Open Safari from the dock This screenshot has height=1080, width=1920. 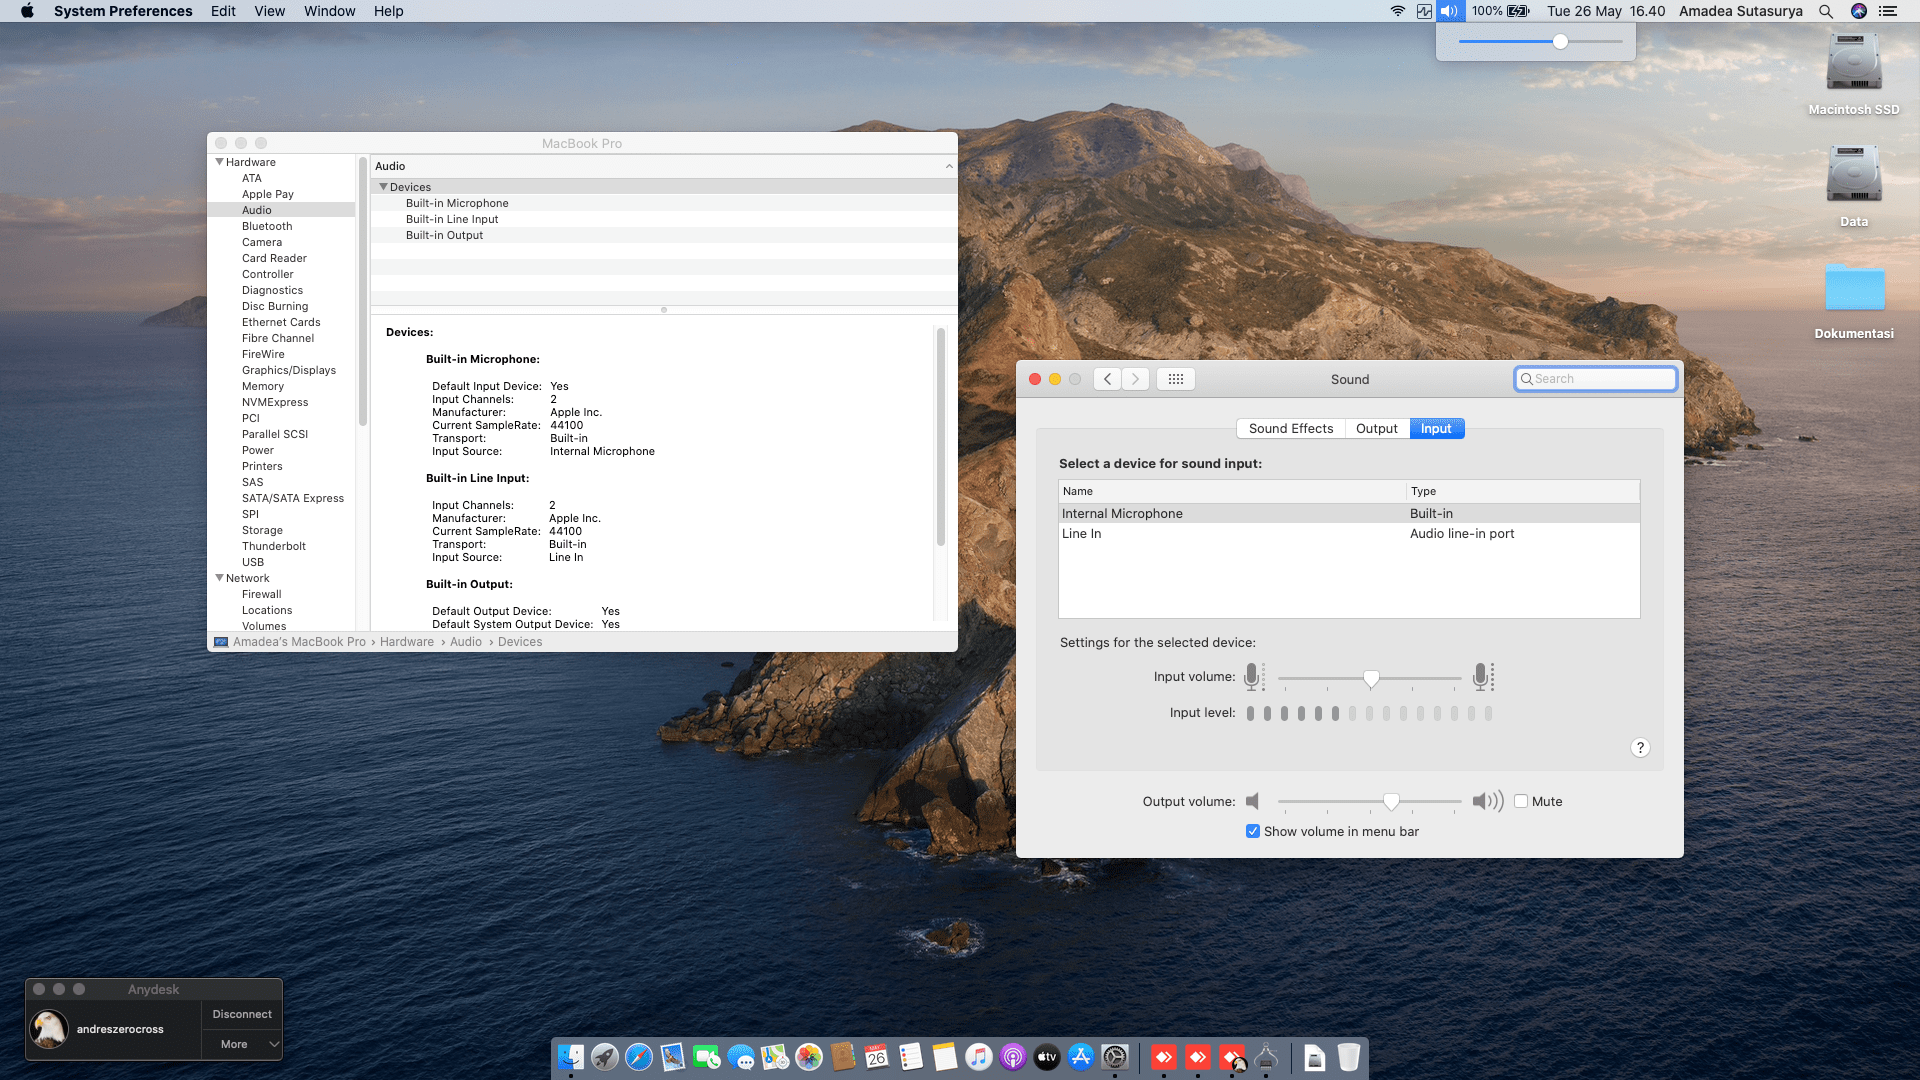click(x=639, y=1057)
